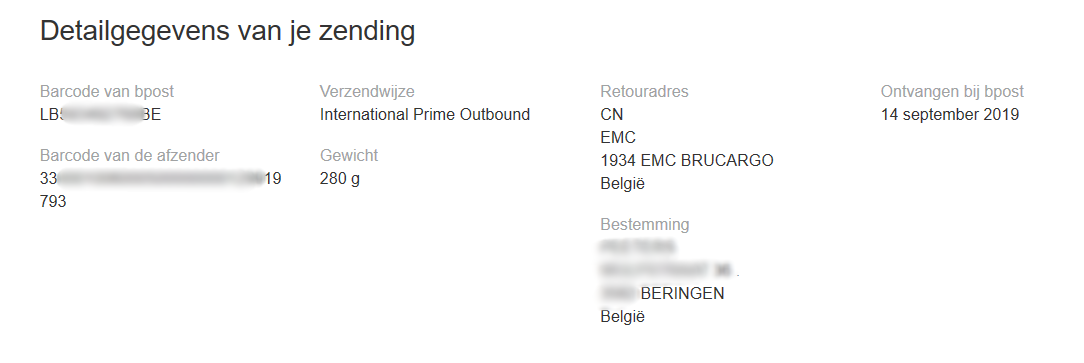Click the 1934 EMC BRUCARGO address line
The width and height of the screenshot is (1084, 363).
pyautogui.click(x=687, y=161)
